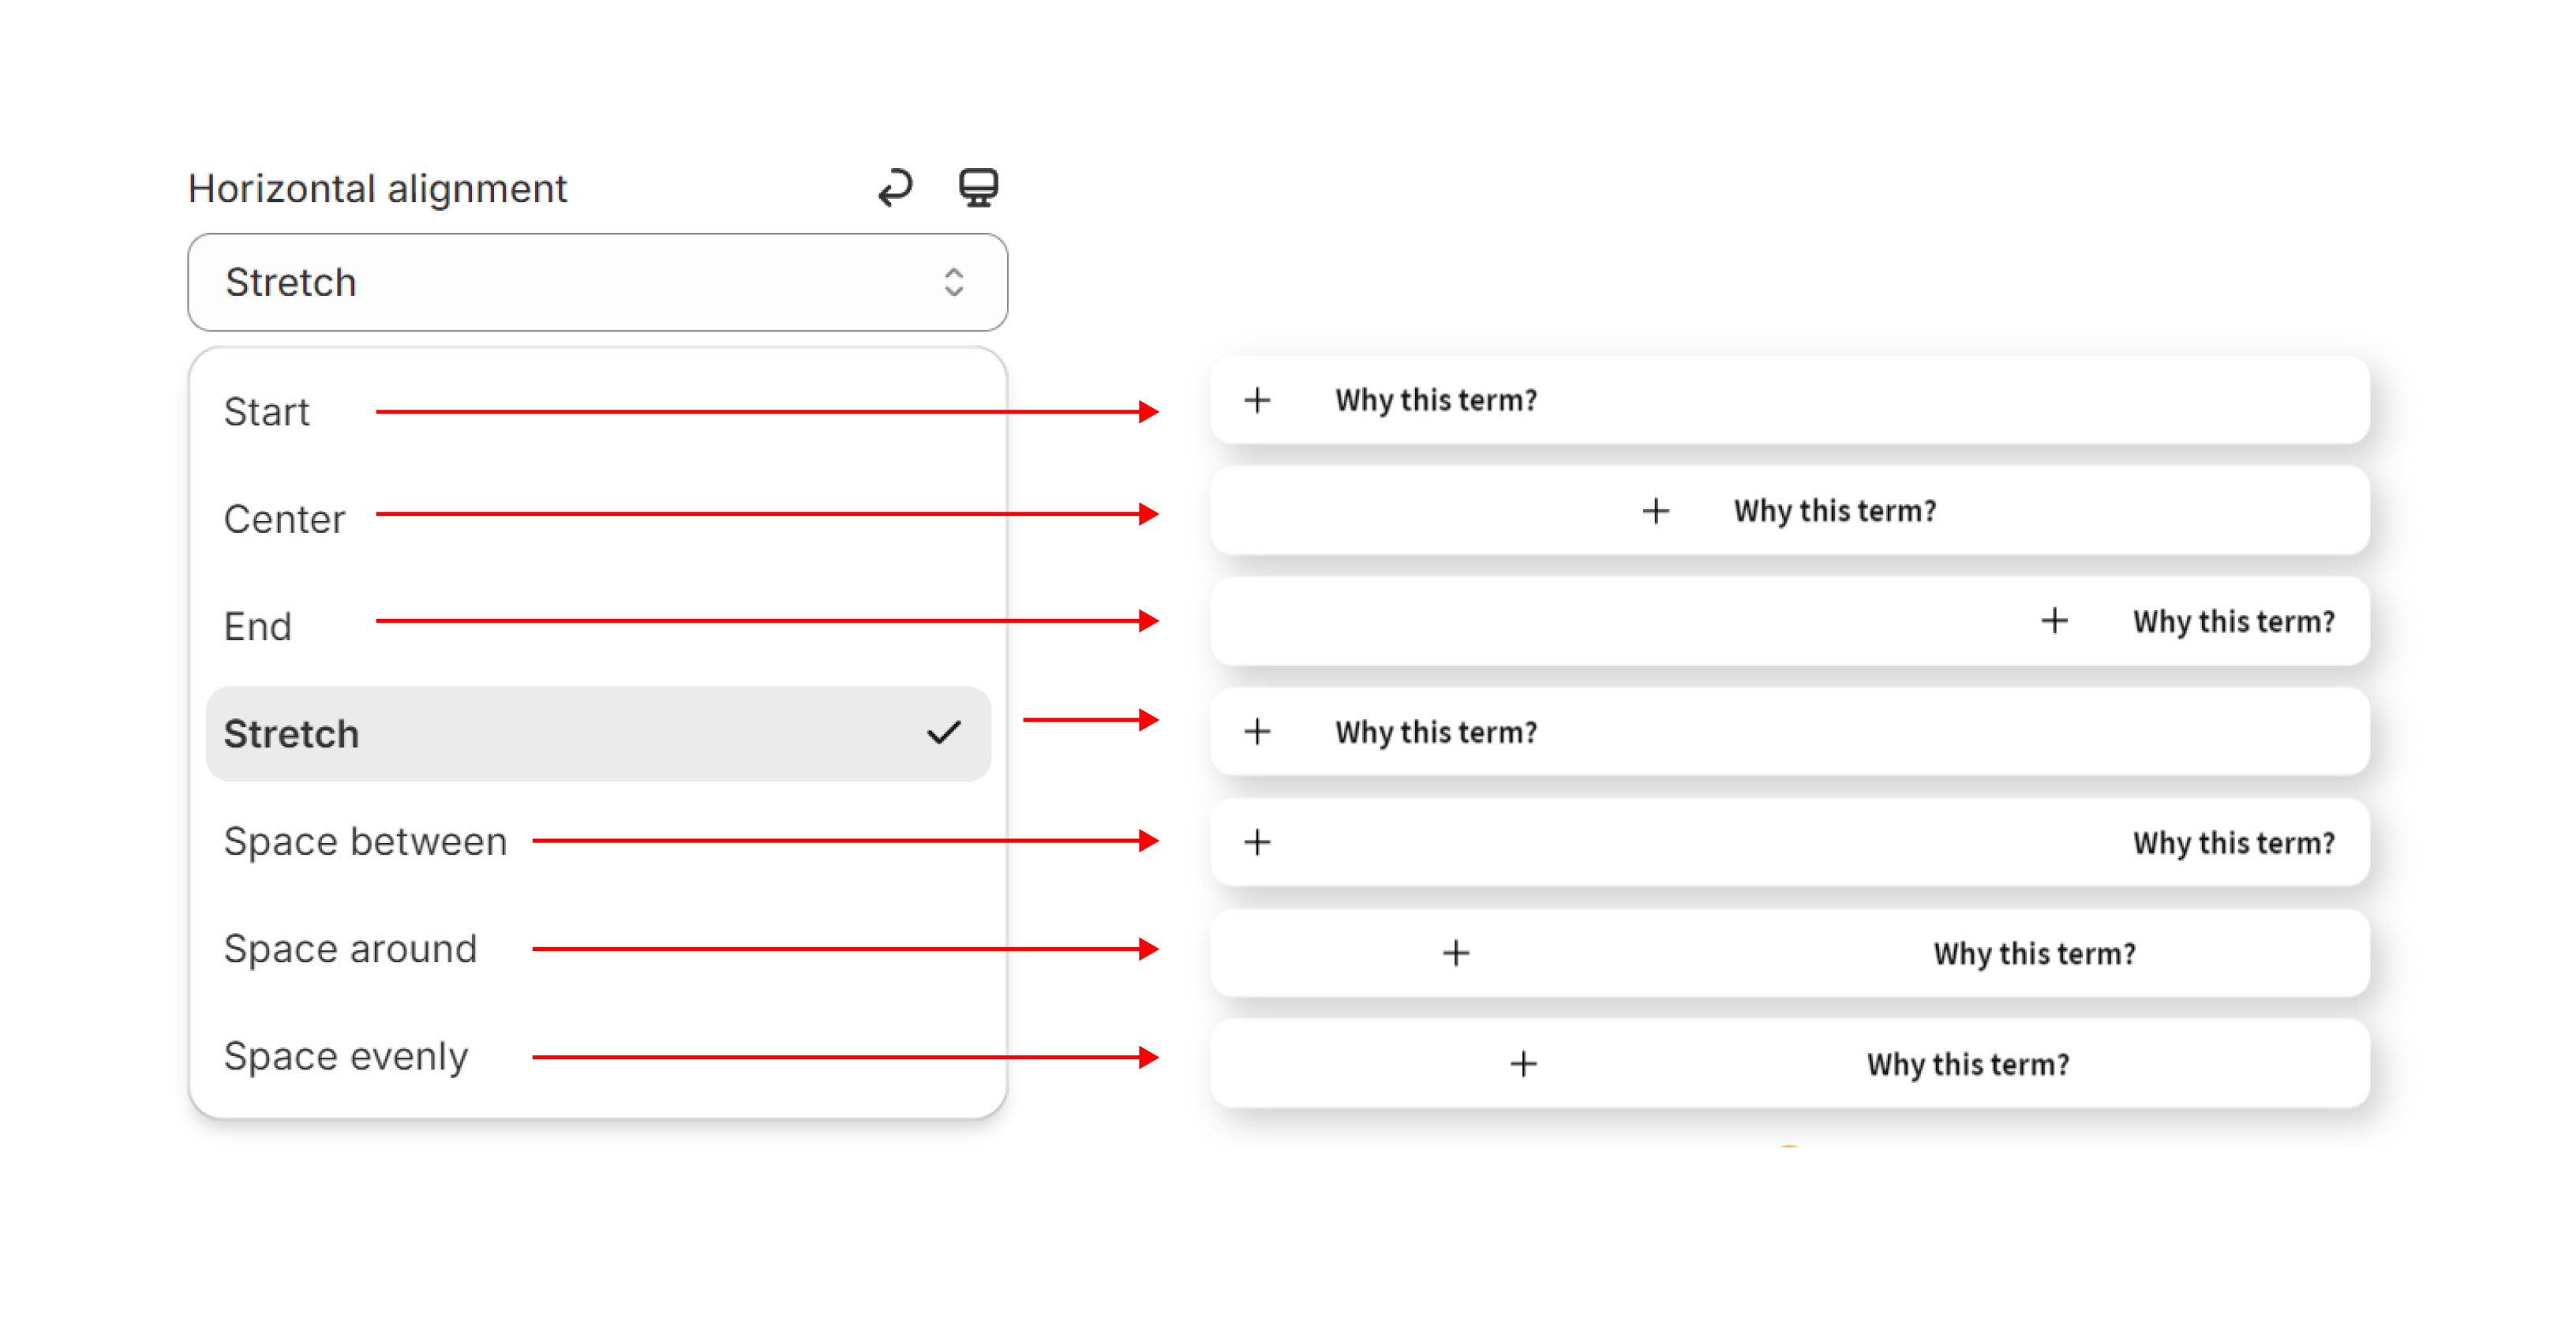
Task: Click the plus icon in the End example row
Action: [x=2054, y=621]
